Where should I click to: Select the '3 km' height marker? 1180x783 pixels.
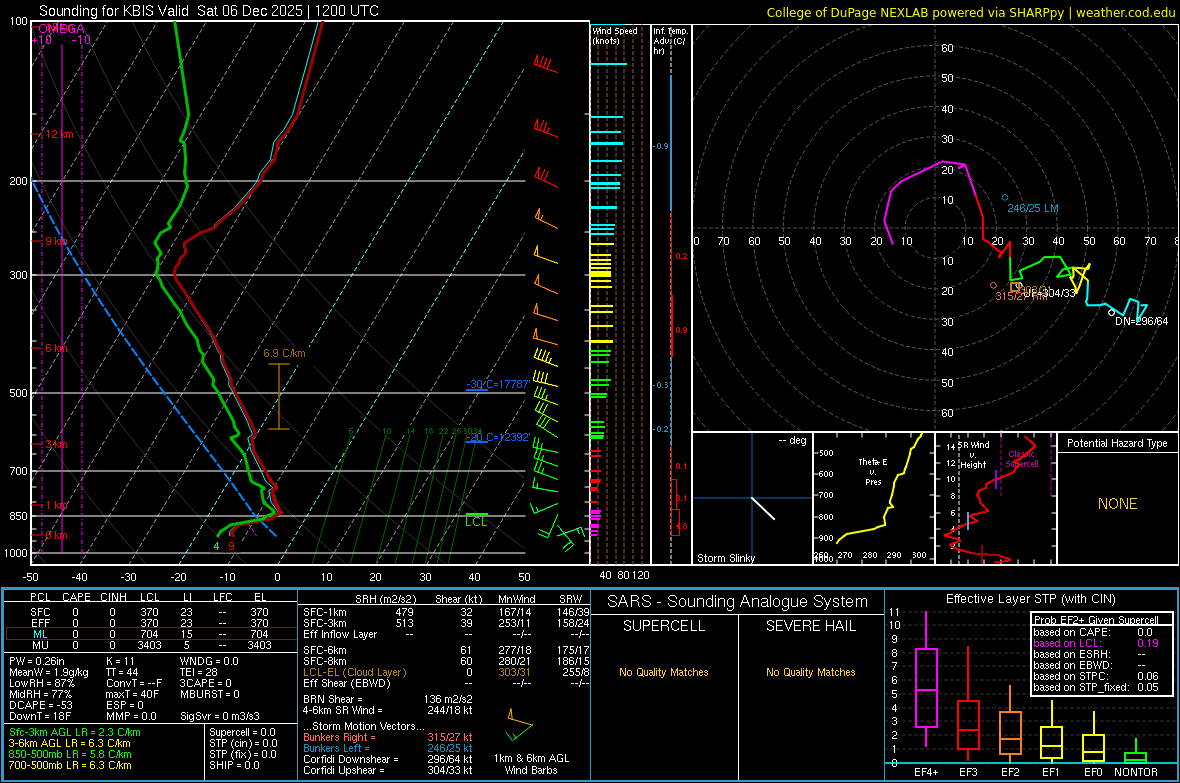56,444
